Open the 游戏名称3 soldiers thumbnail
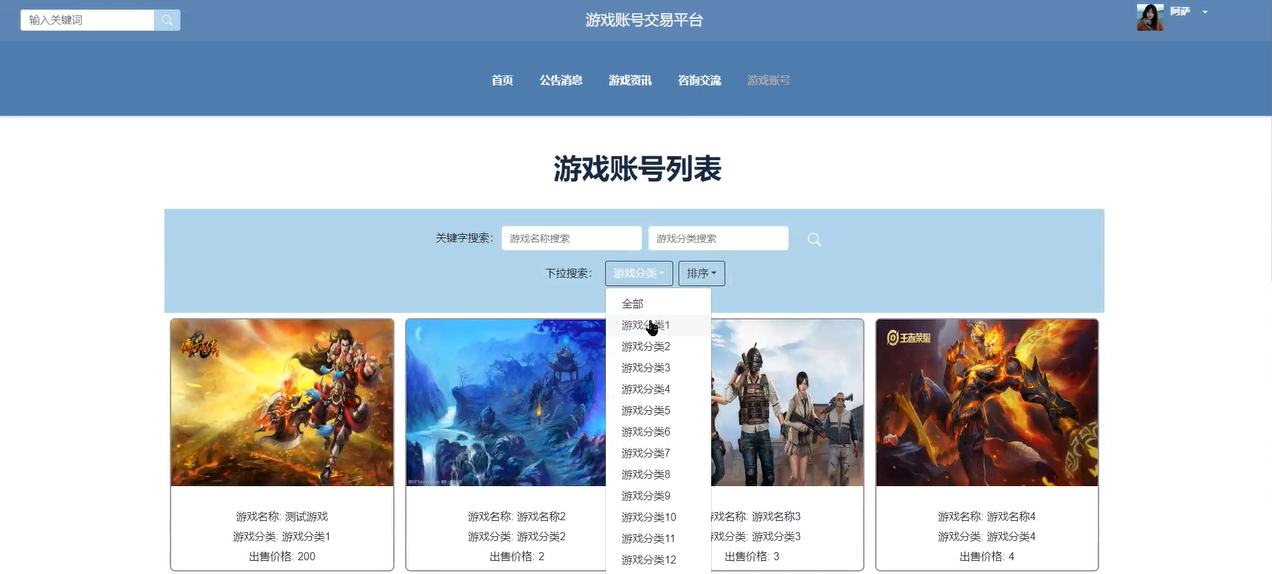Viewport: 1272px width, 574px height. click(787, 403)
